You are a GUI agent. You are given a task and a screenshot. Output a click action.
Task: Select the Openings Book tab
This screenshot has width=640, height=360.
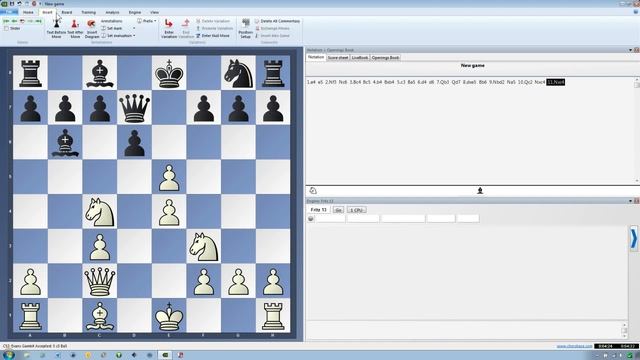pos(385,58)
